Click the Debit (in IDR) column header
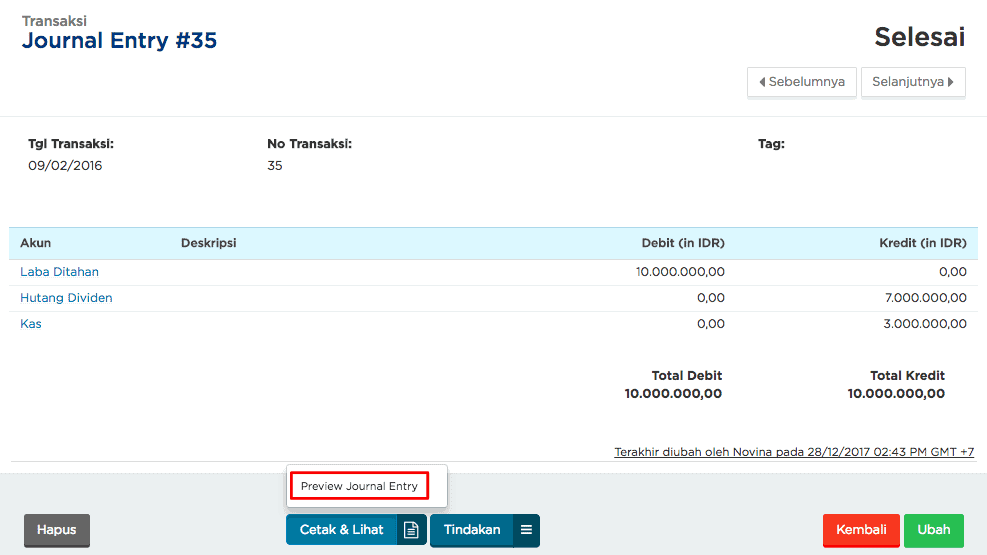Image resolution: width=987 pixels, height=555 pixels. (x=683, y=243)
